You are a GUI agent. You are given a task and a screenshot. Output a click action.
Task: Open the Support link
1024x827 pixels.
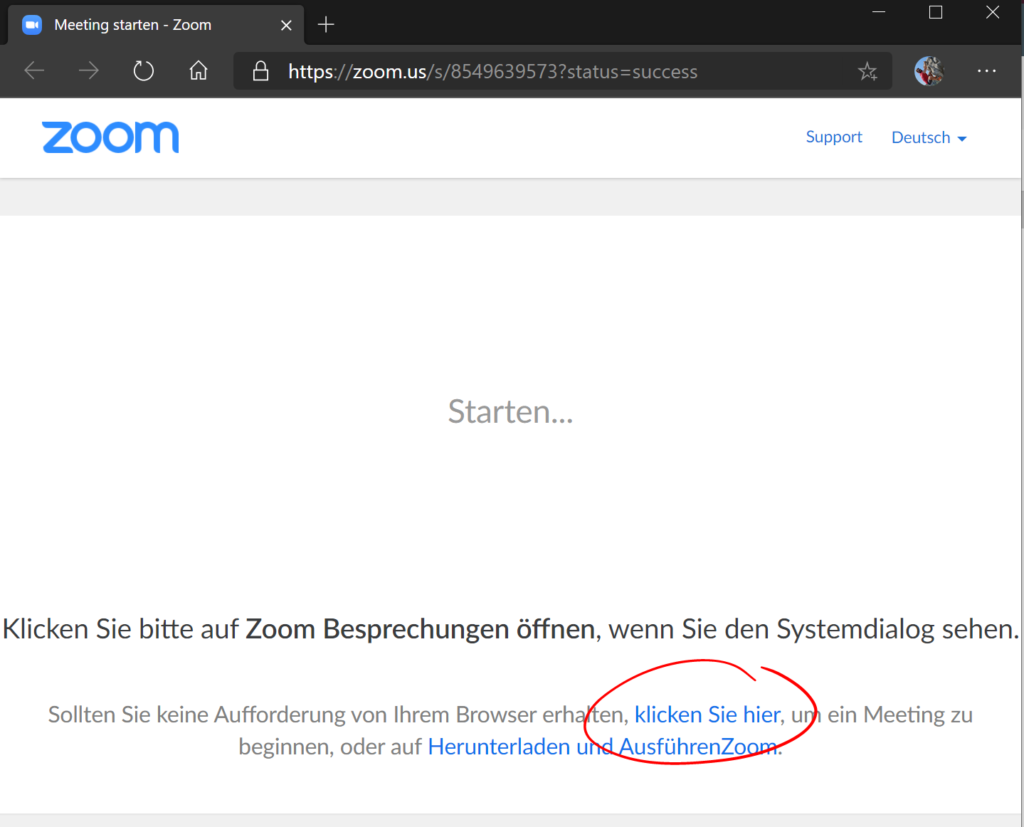pos(833,137)
